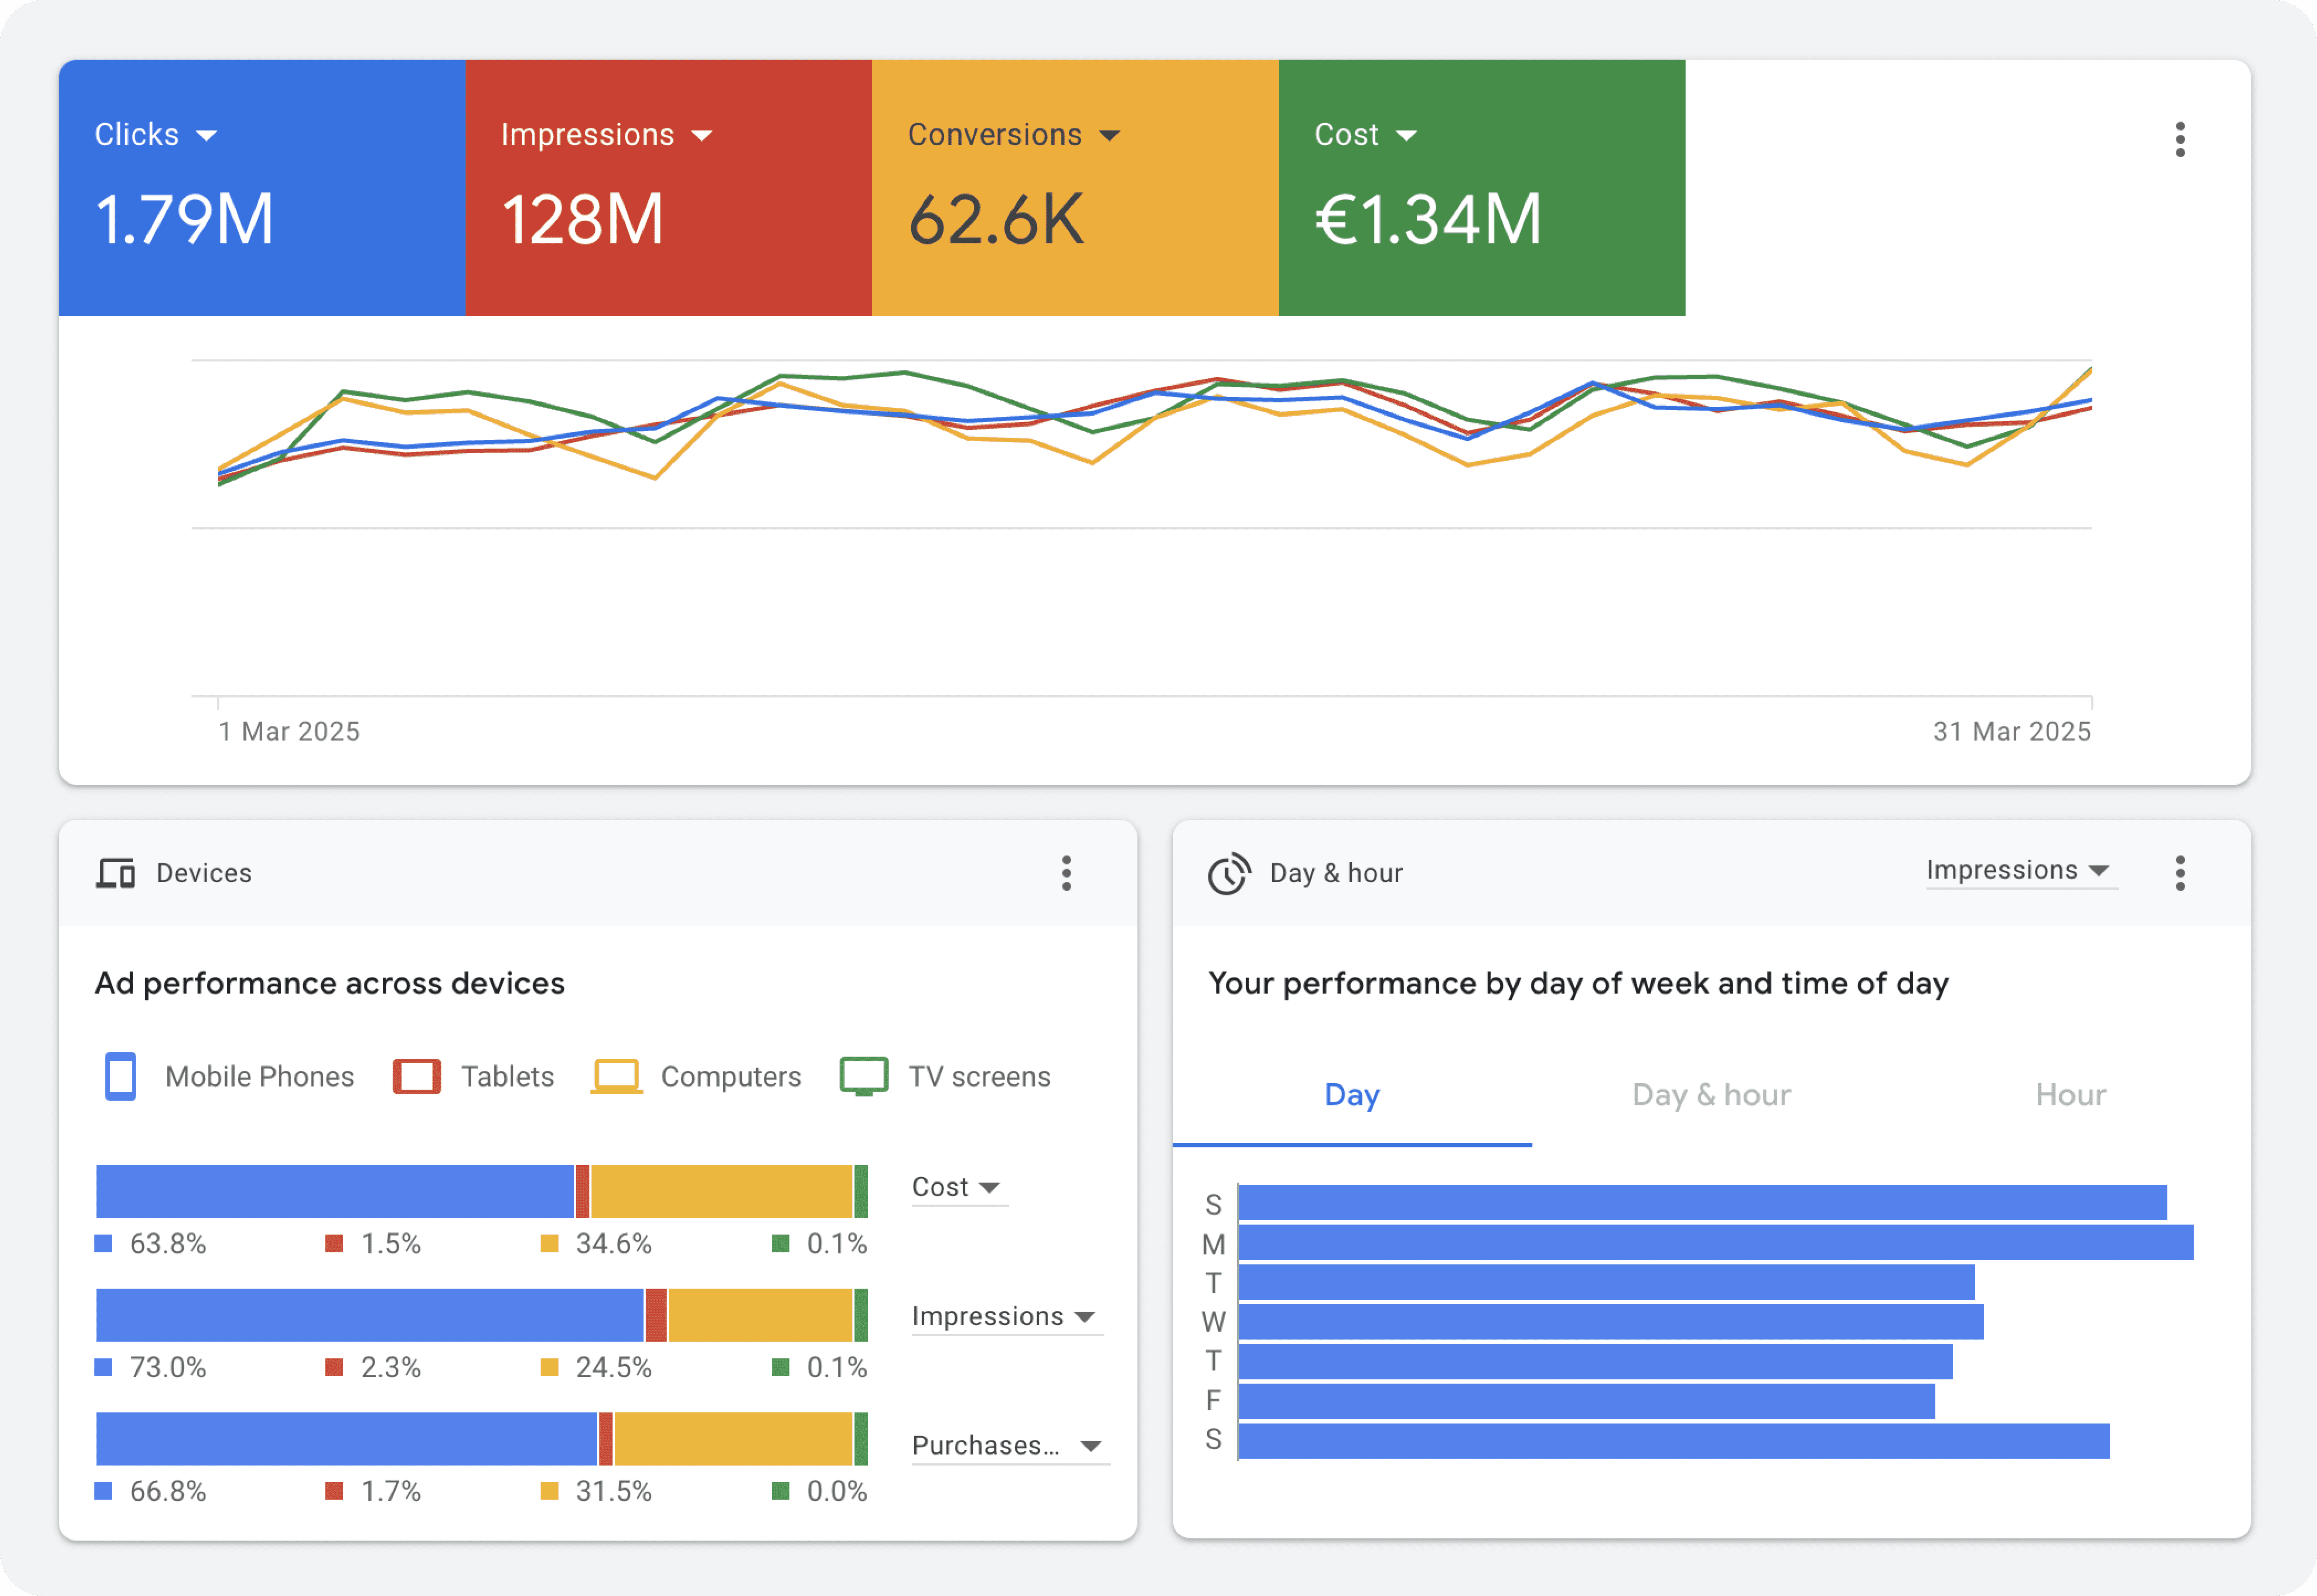Screen dimensions: 2317x1596
Task: Switch to the Day & hour tab
Action: pyautogui.click(x=1711, y=1095)
